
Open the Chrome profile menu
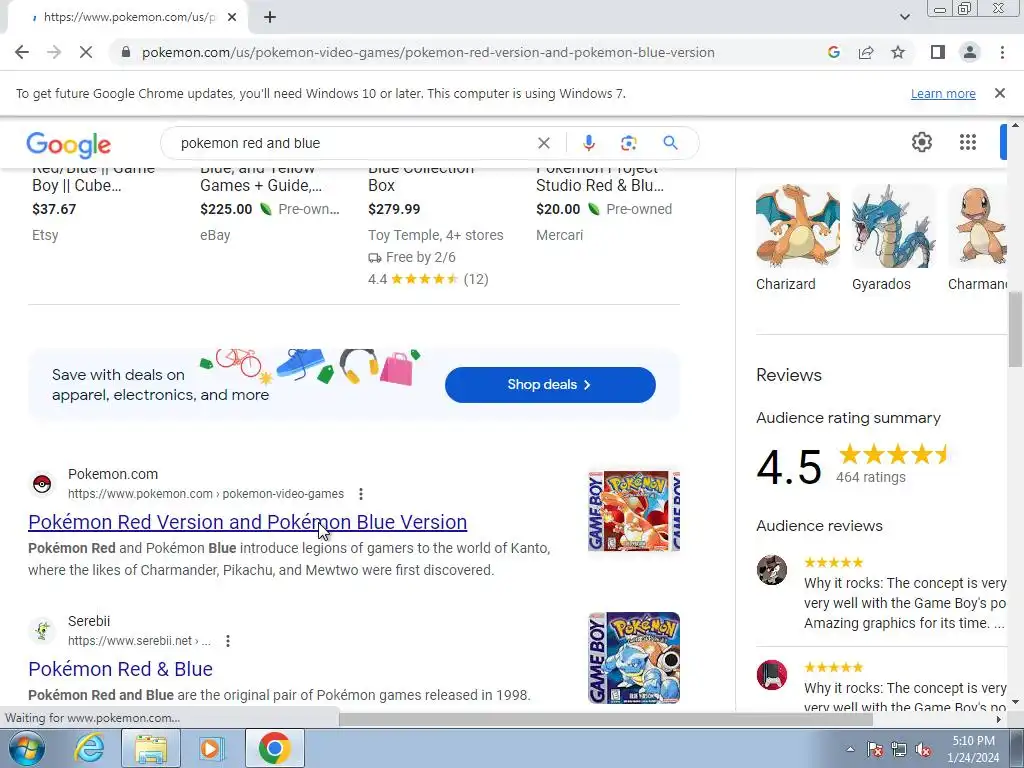click(x=970, y=52)
